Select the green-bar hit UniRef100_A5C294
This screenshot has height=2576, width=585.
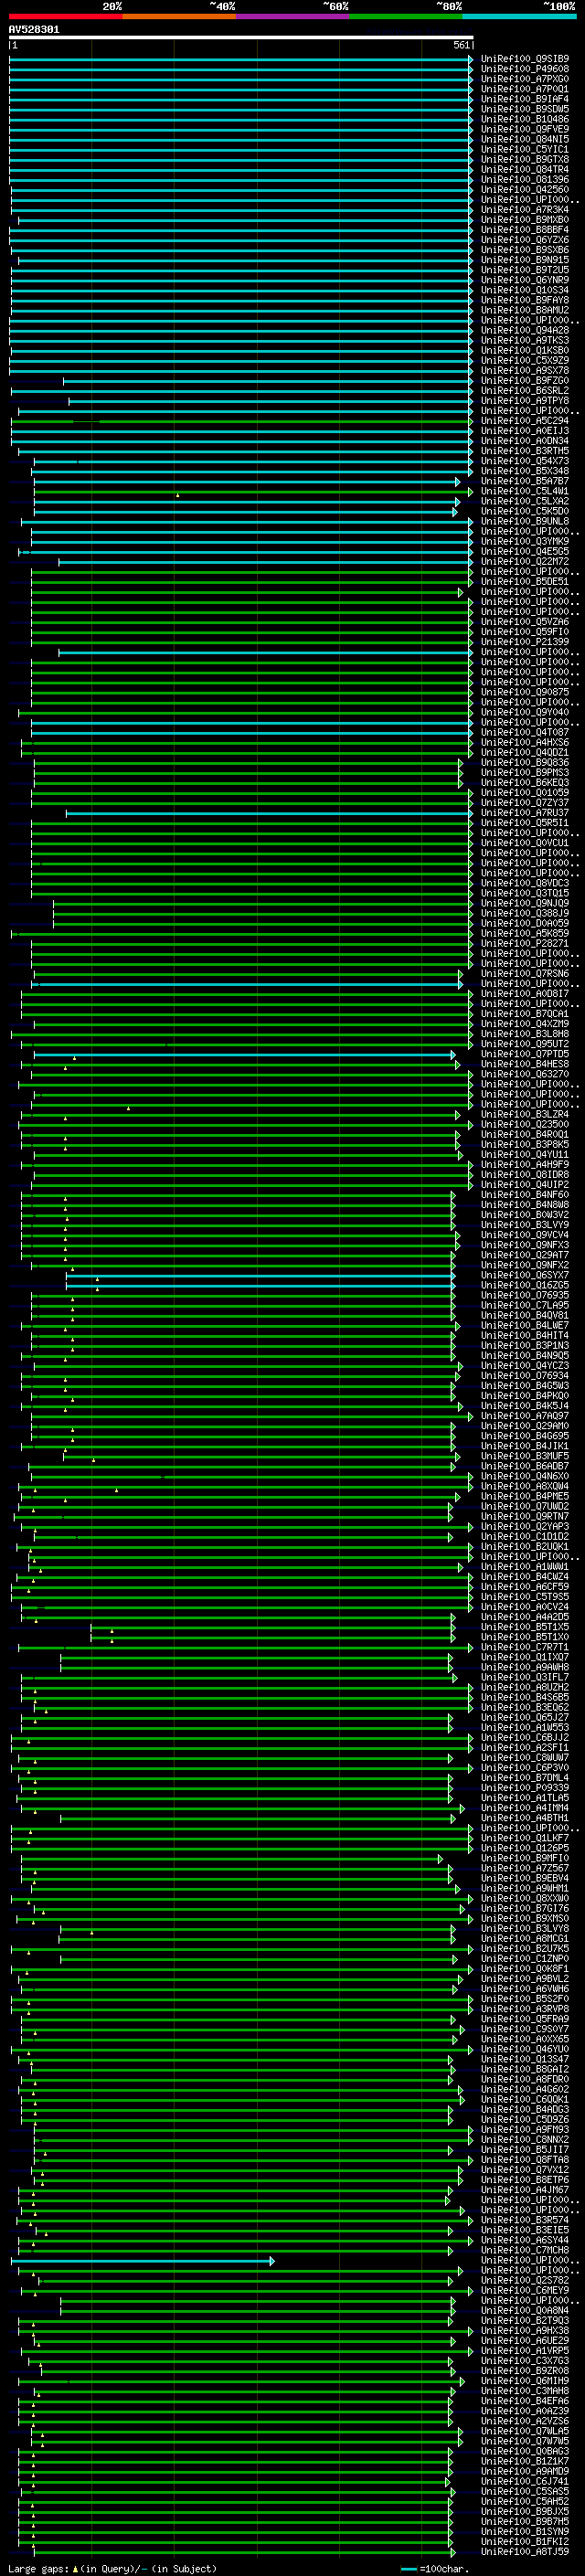(525, 421)
